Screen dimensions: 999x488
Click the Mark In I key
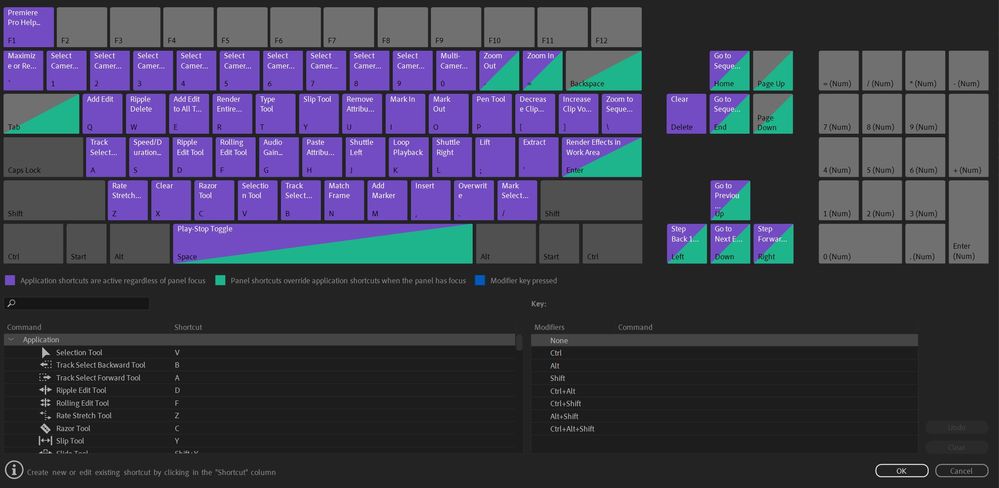pos(405,113)
